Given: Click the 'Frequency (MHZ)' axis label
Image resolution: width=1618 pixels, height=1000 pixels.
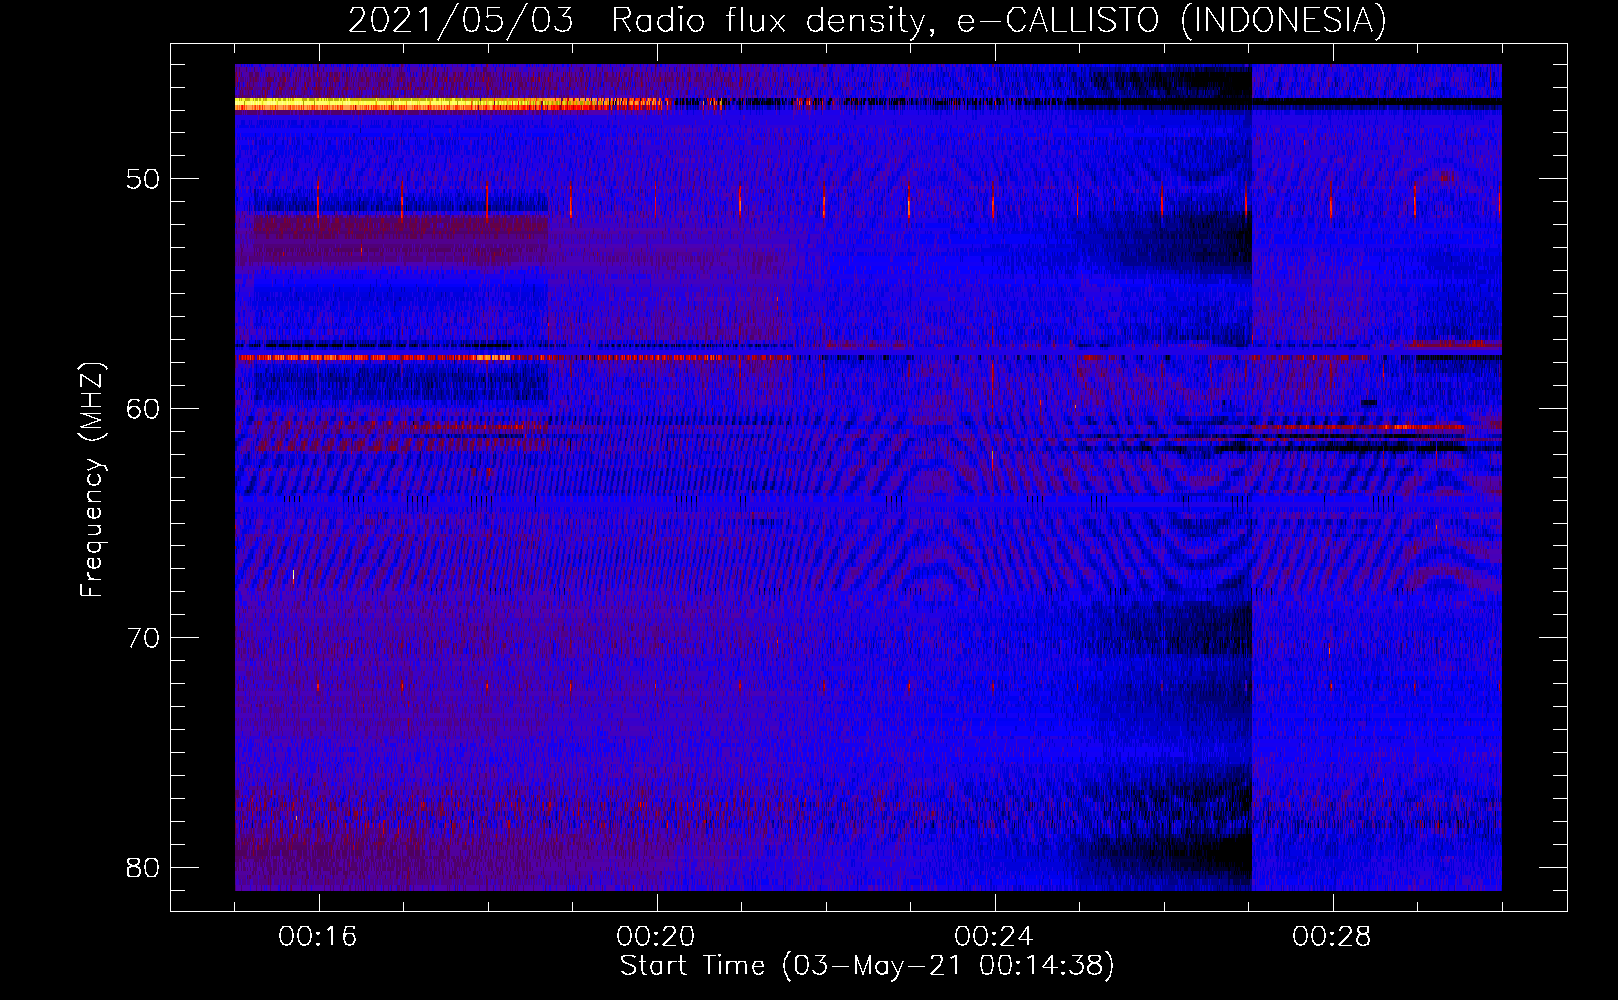Looking at the screenshot, I should (x=92, y=480).
